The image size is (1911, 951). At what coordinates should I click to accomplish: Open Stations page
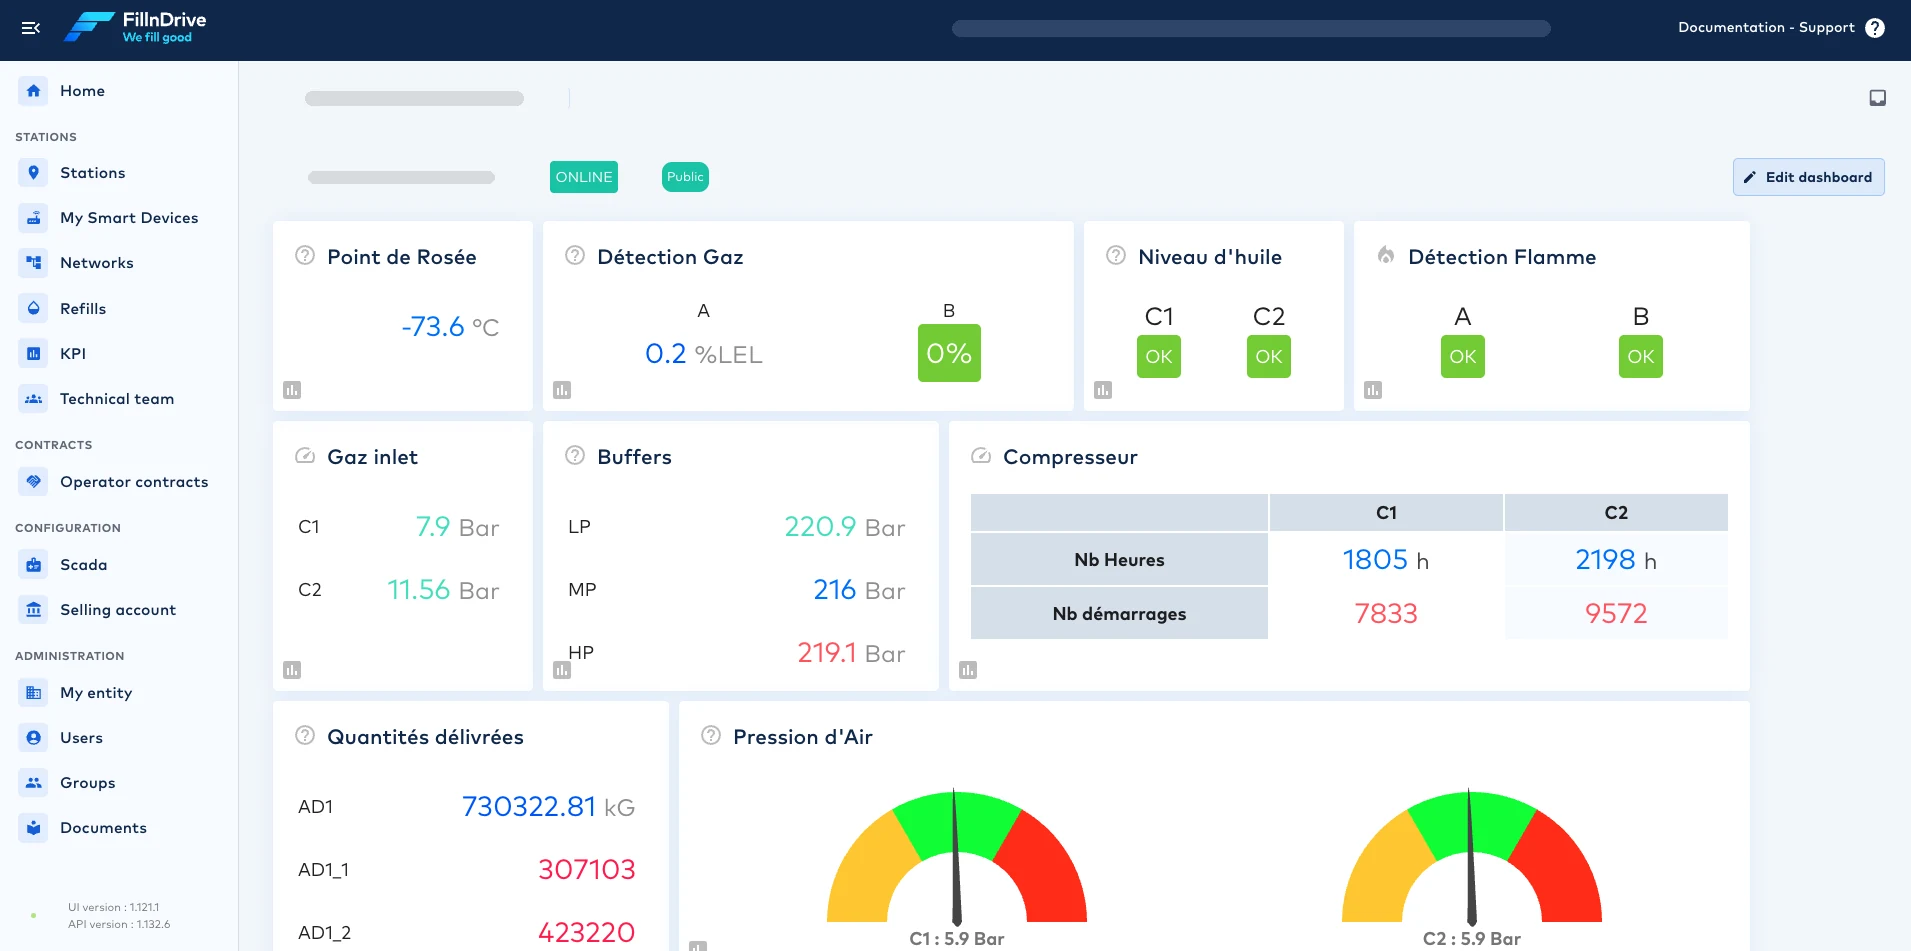[119, 173]
